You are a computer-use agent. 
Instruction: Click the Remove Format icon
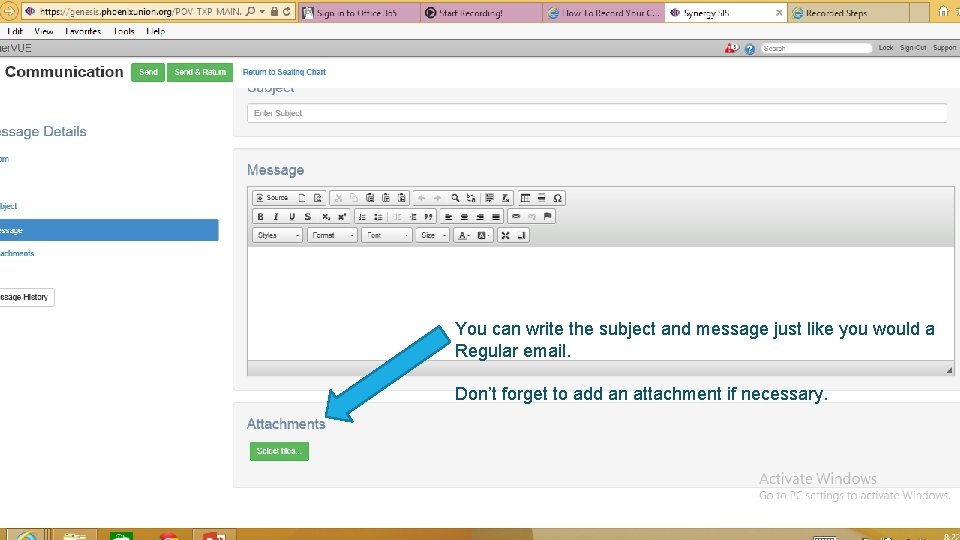click(x=506, y=198)
